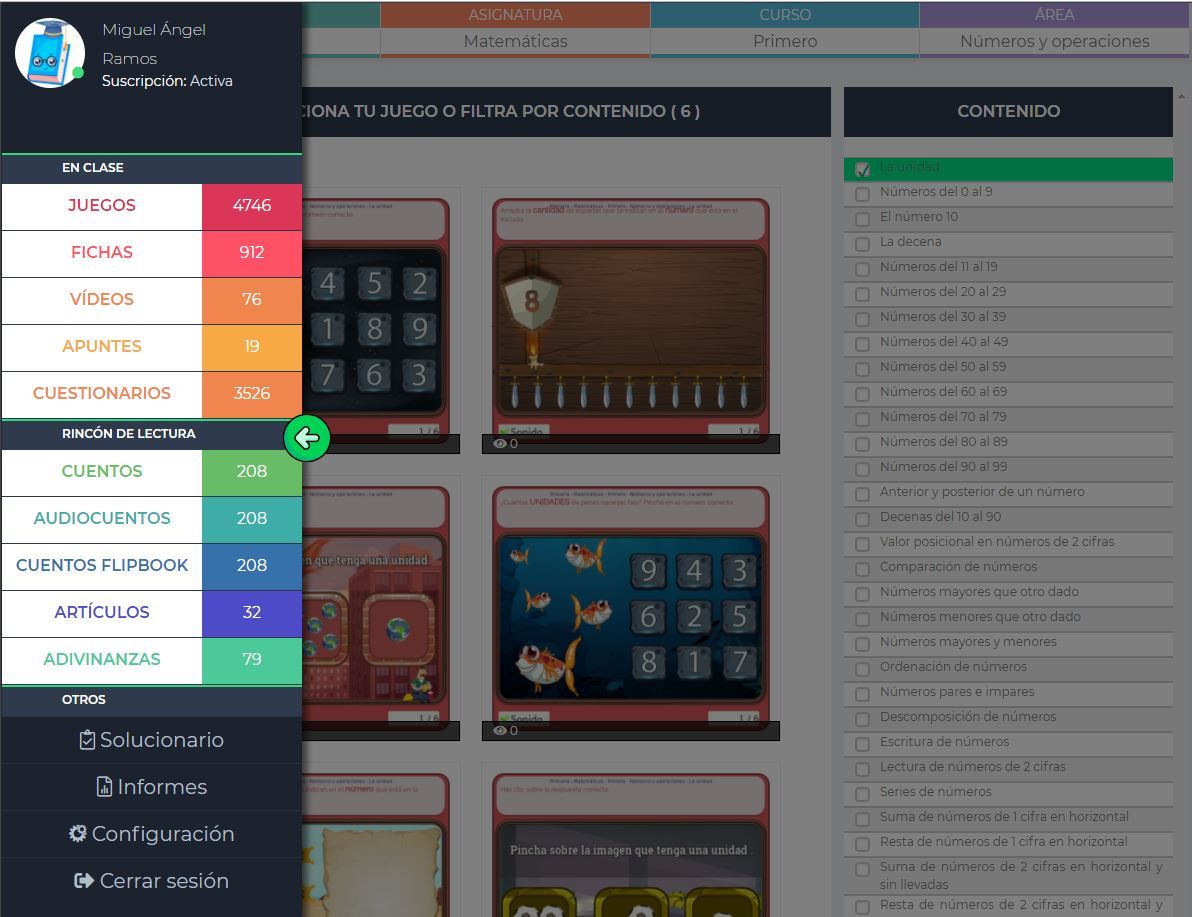Check Comparación de números
Image resolution: width=1192 pixels, height=917 pixels.
point(862,570)
